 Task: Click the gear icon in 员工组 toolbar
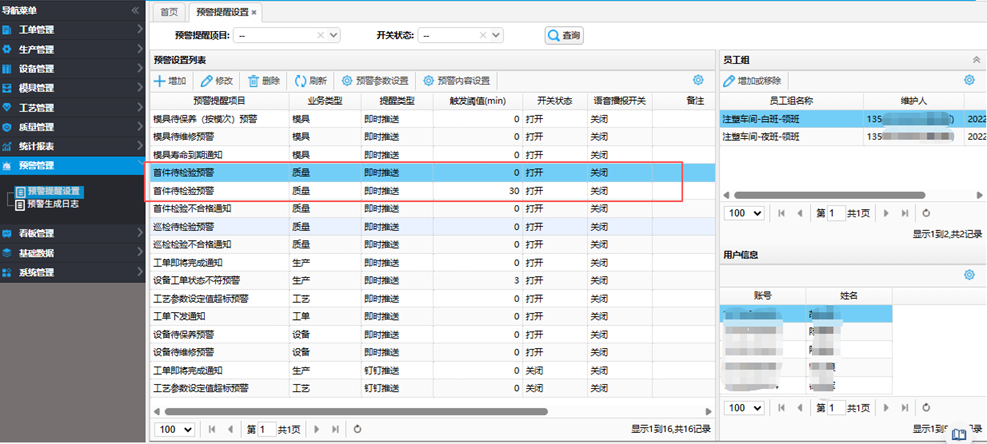[968, 80]
